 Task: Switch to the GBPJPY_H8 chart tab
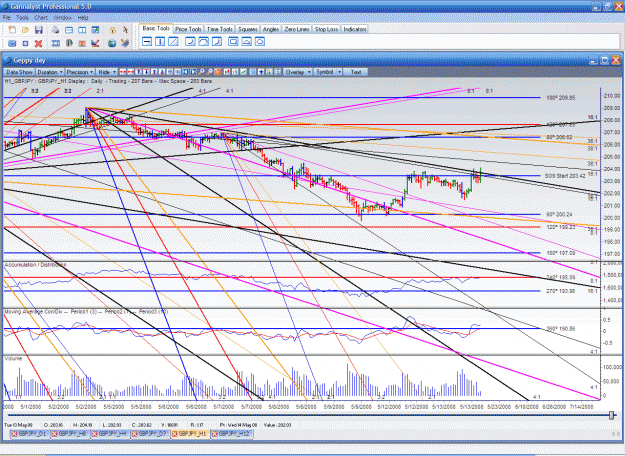pos(71,434)
